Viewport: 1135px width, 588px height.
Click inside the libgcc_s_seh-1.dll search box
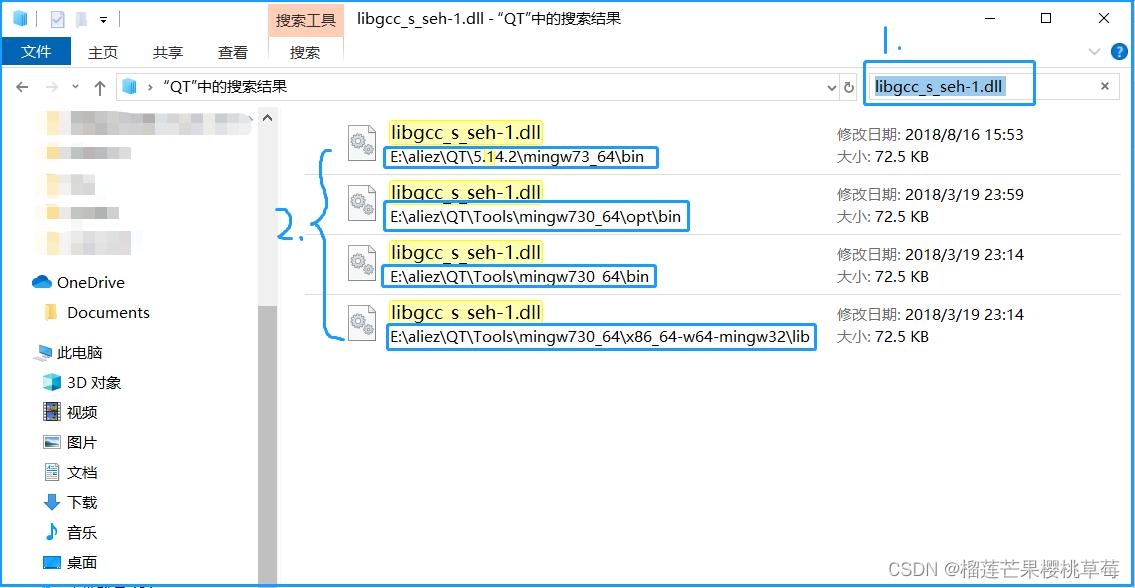[940, 85]
